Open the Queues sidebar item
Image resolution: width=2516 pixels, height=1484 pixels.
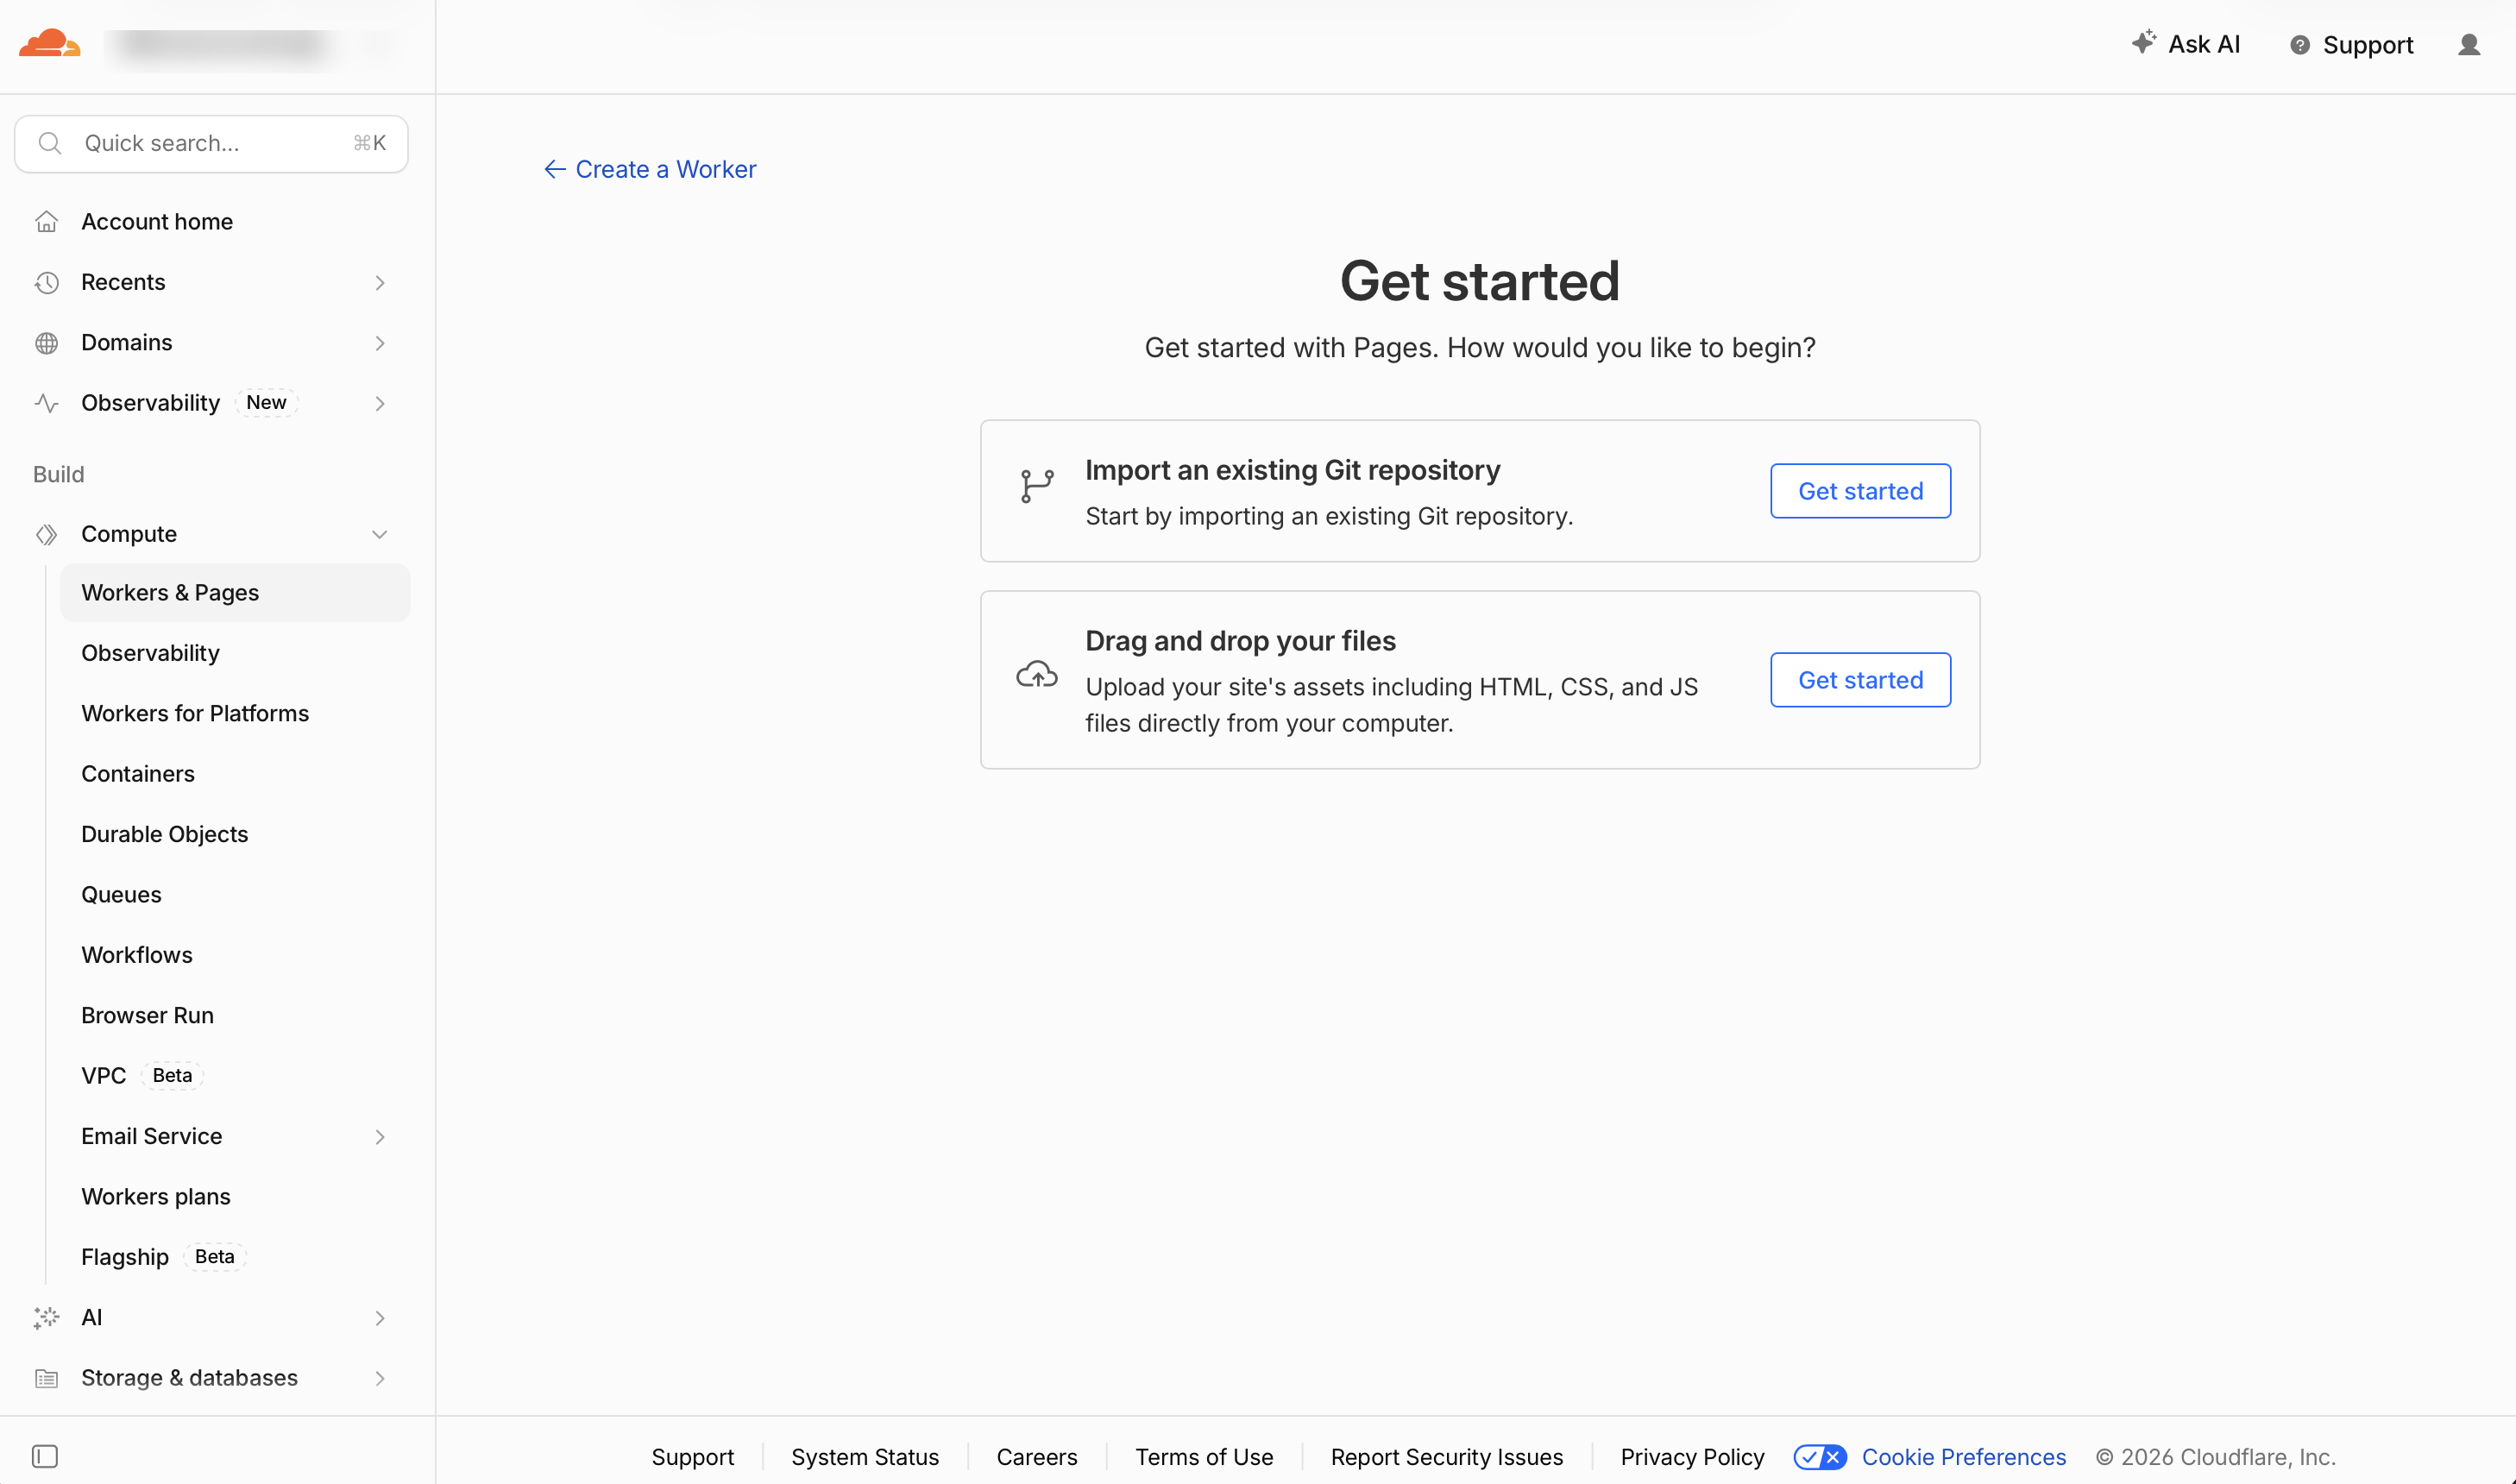tap(121, 894)
